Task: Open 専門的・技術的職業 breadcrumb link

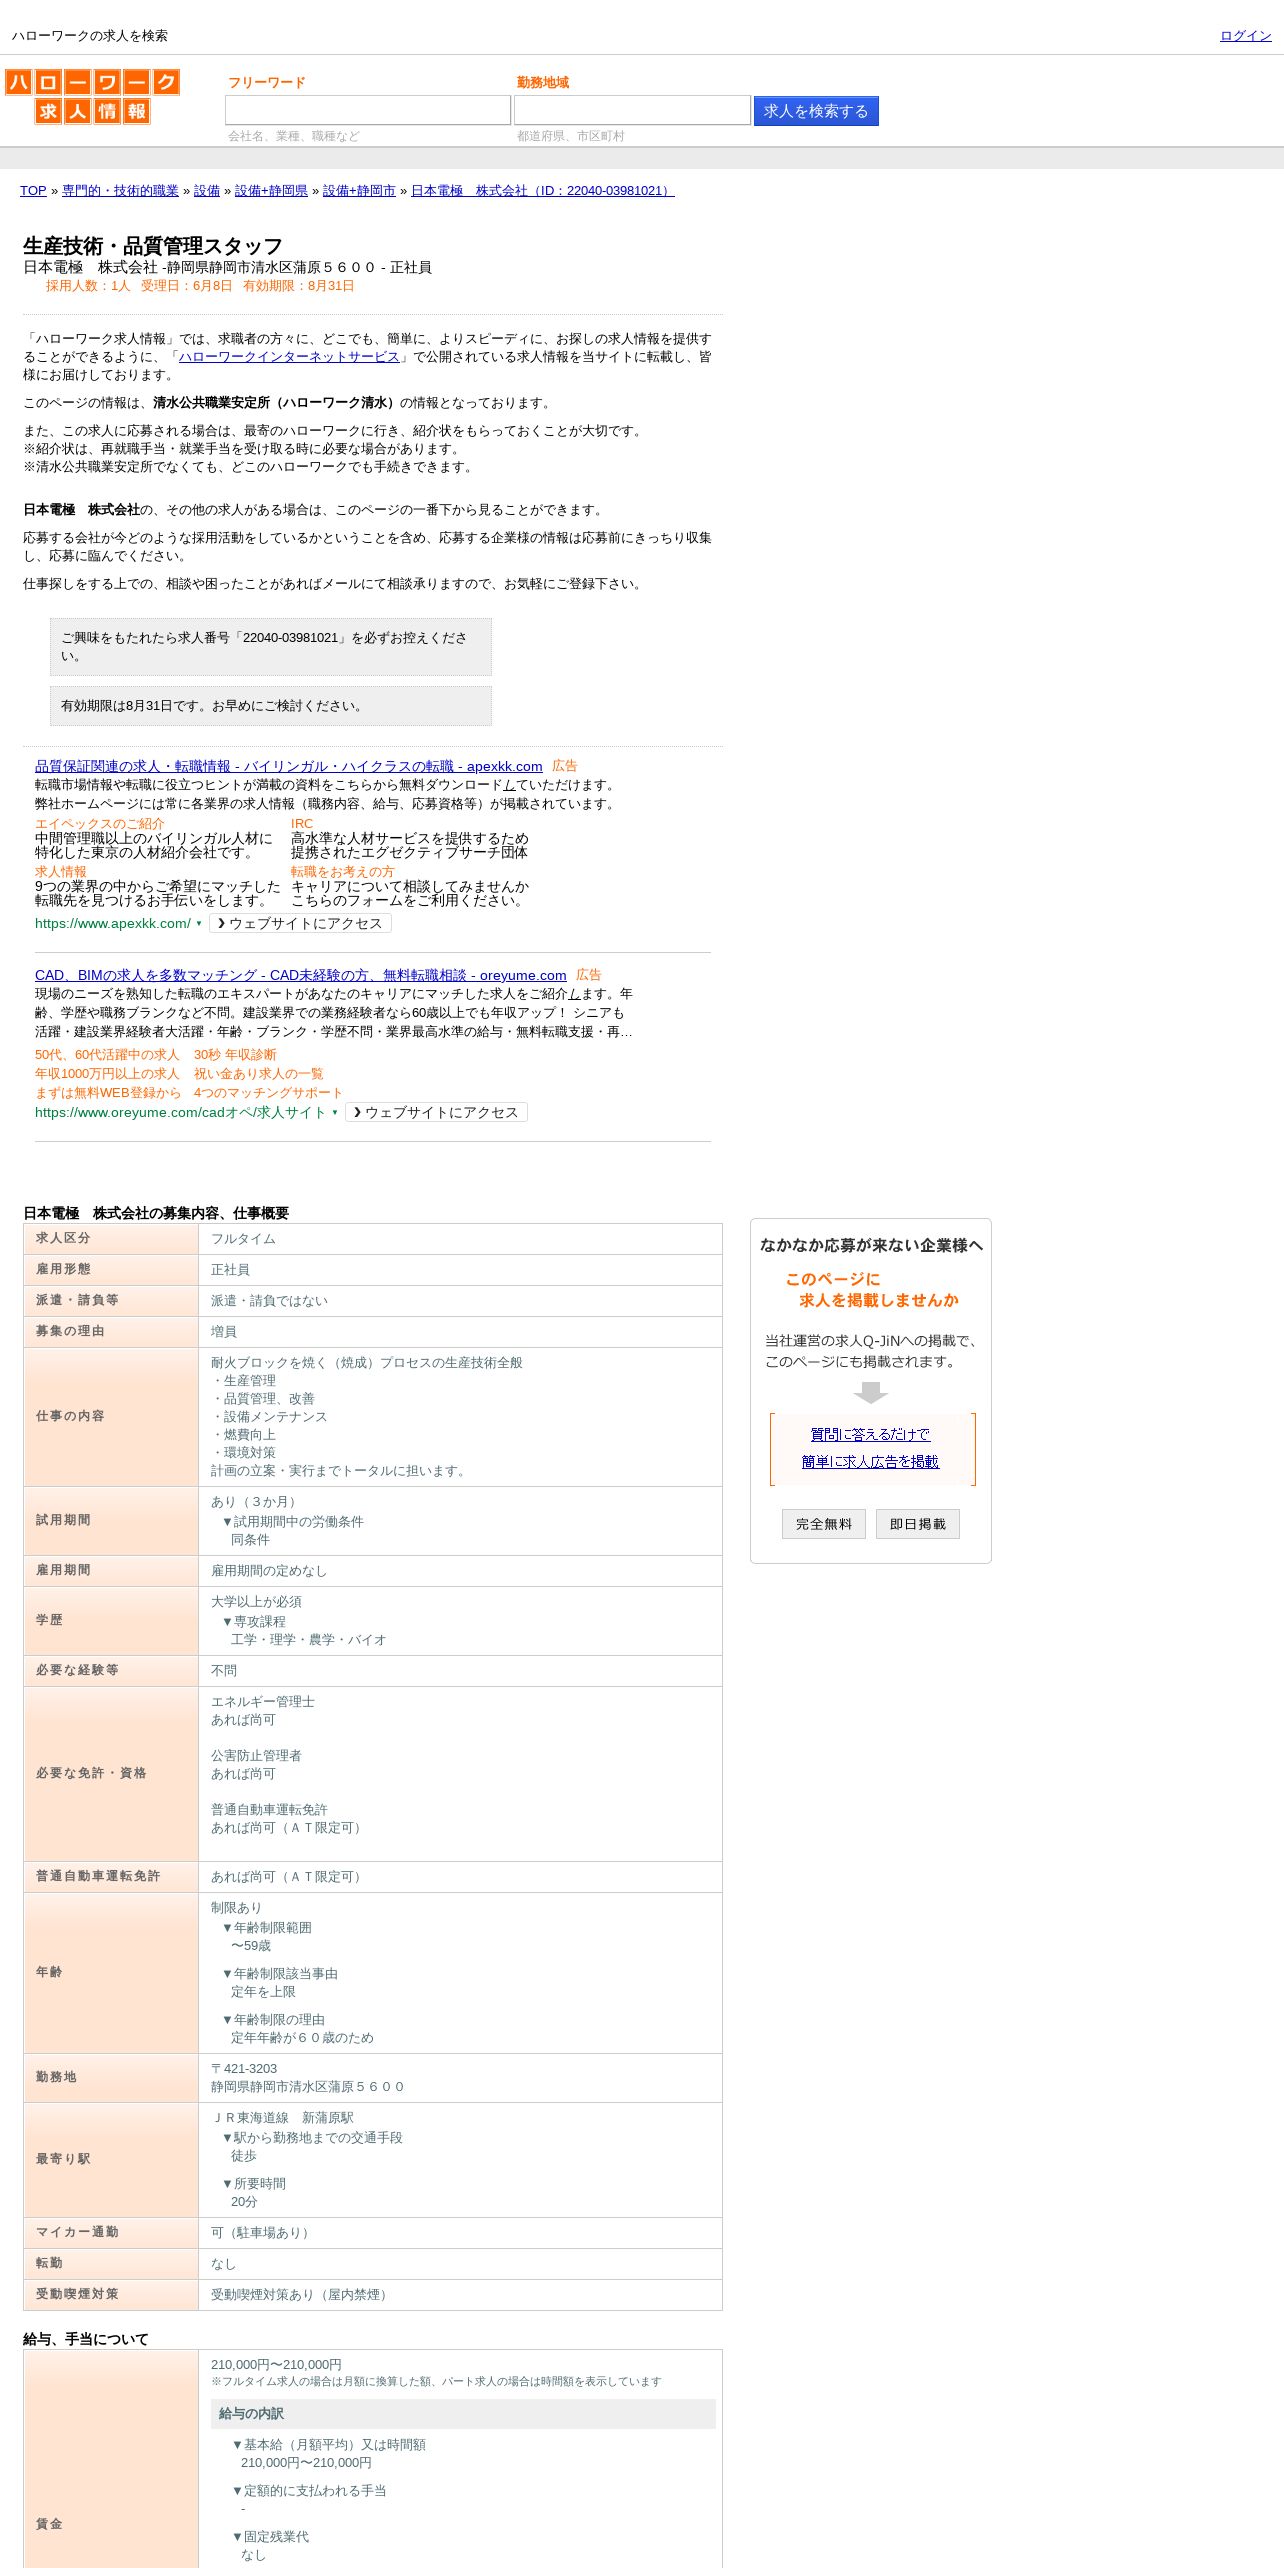Action: [120, 191]
